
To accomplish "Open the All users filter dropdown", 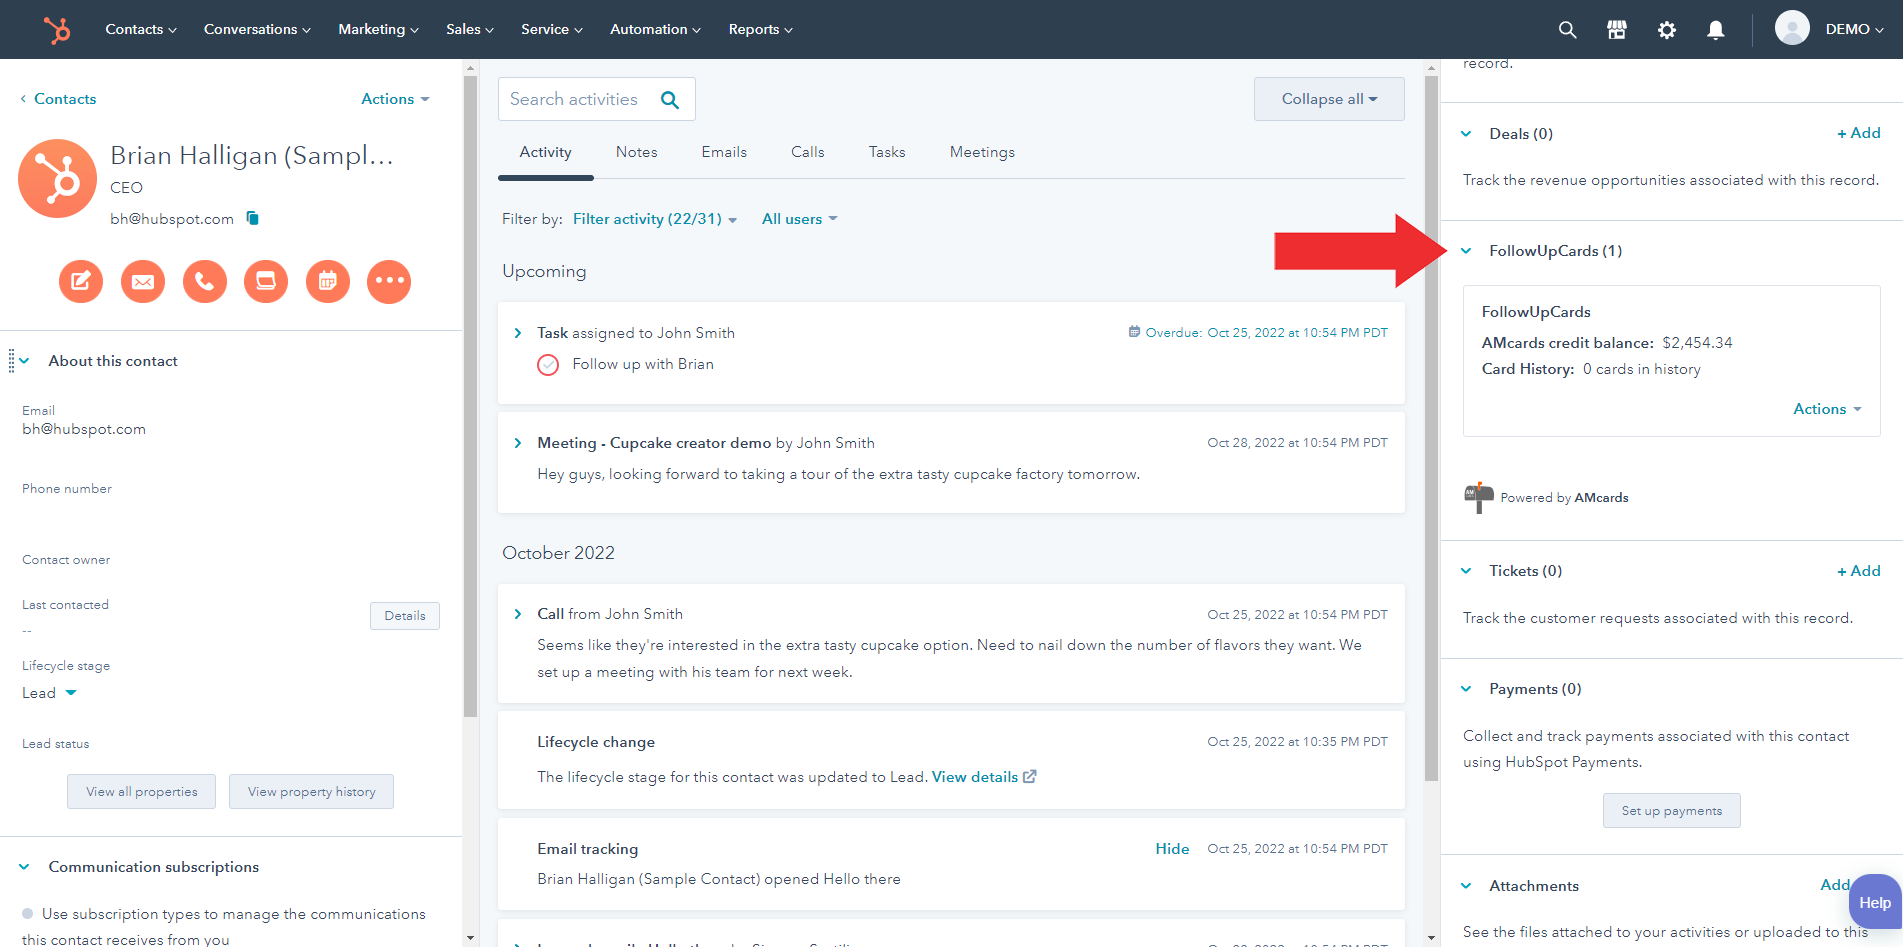I will tap(799, 219).
